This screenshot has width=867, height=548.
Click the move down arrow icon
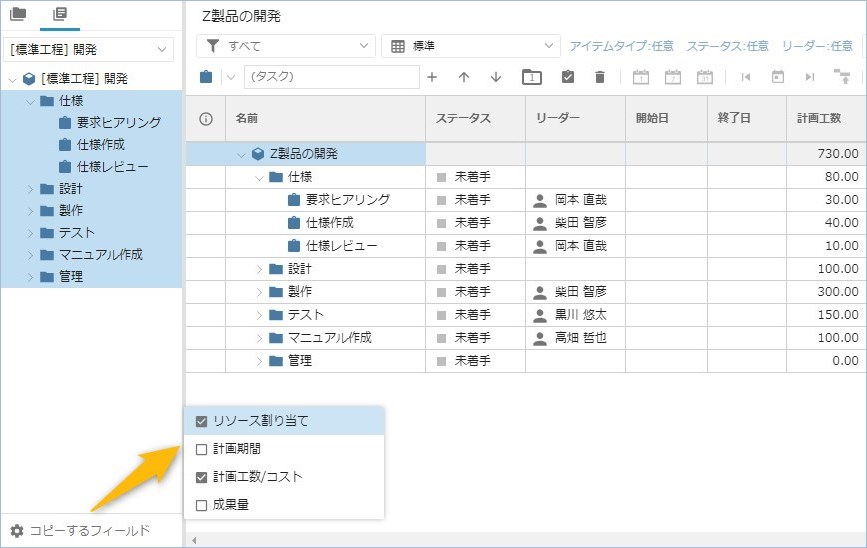496,77
